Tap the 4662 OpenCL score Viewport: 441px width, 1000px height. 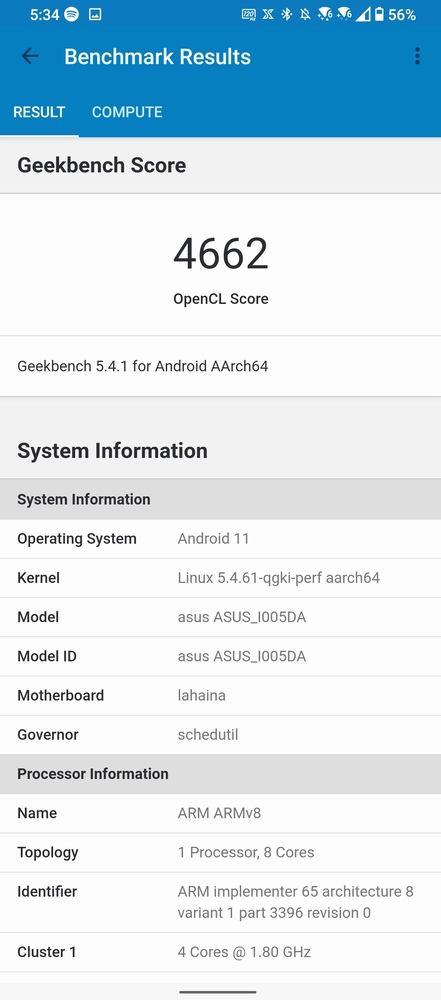(221, 253)
